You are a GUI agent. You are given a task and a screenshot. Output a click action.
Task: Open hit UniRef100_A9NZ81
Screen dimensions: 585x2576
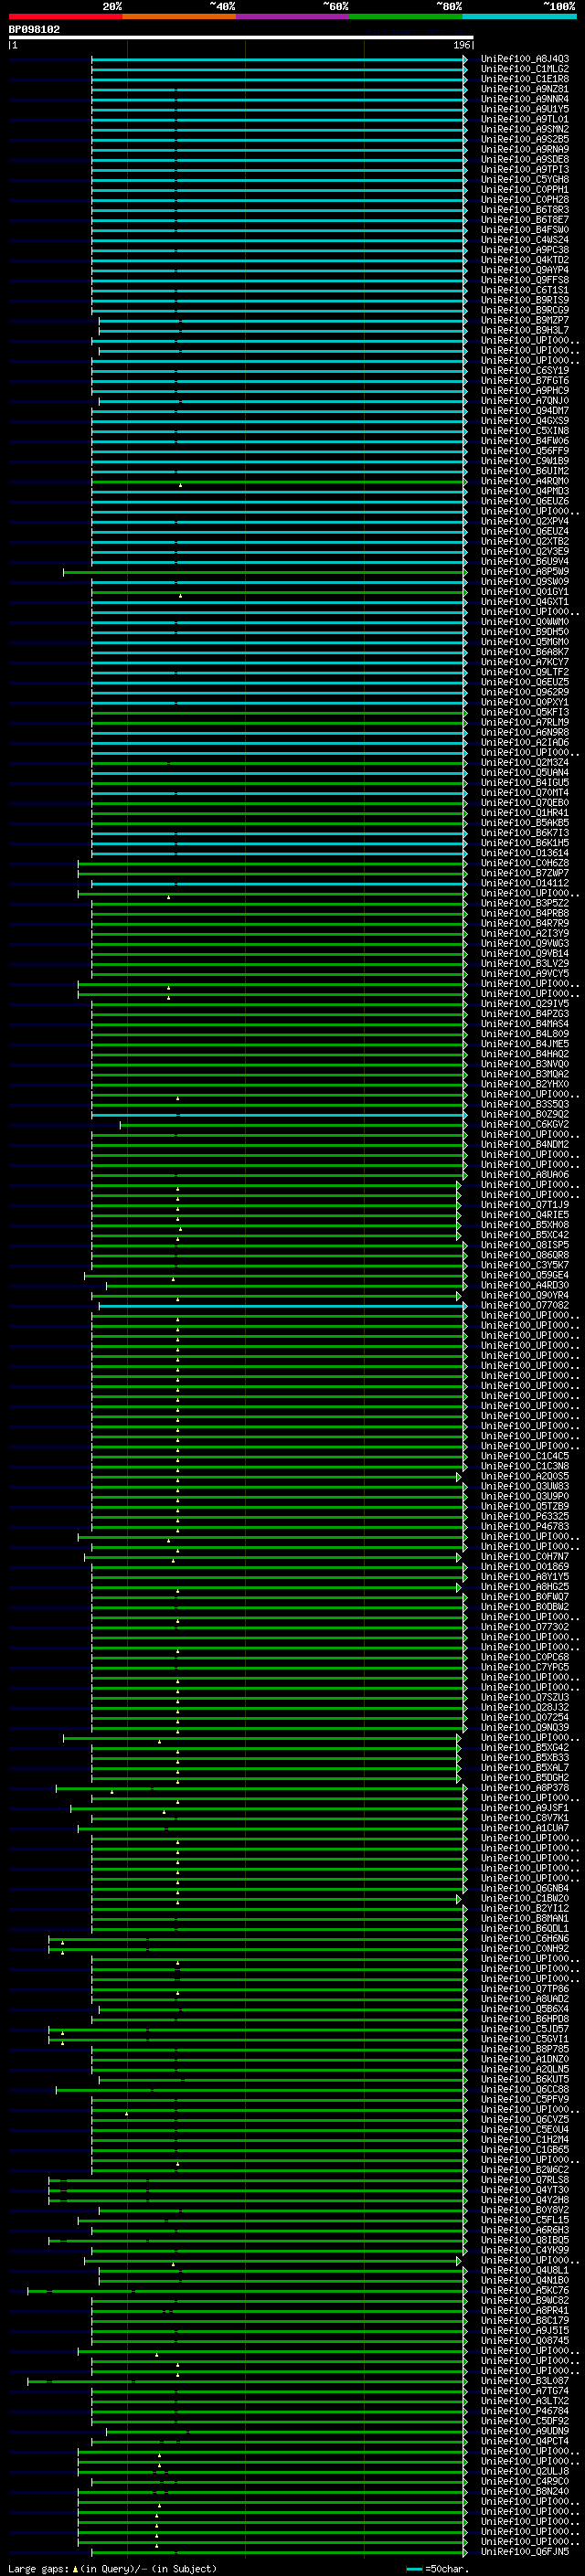pyautogui.click(x=524, y=89)
